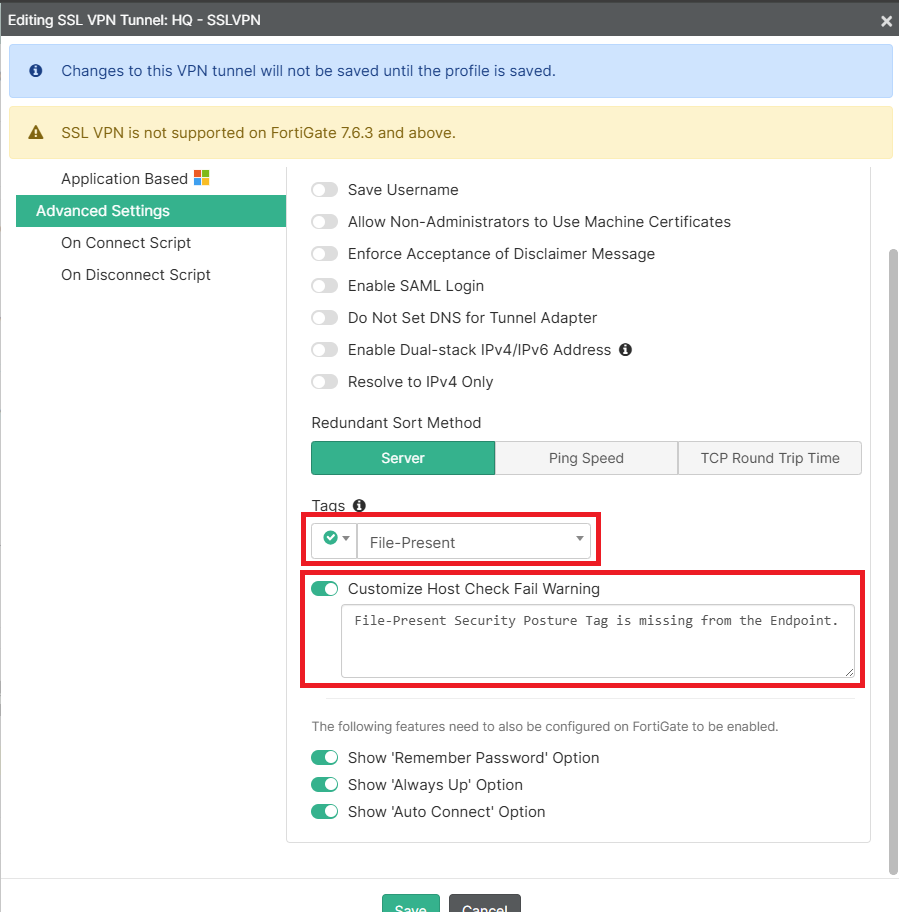899x912 pixels.
Task: Click the Save button
Action: click(410, 904)
